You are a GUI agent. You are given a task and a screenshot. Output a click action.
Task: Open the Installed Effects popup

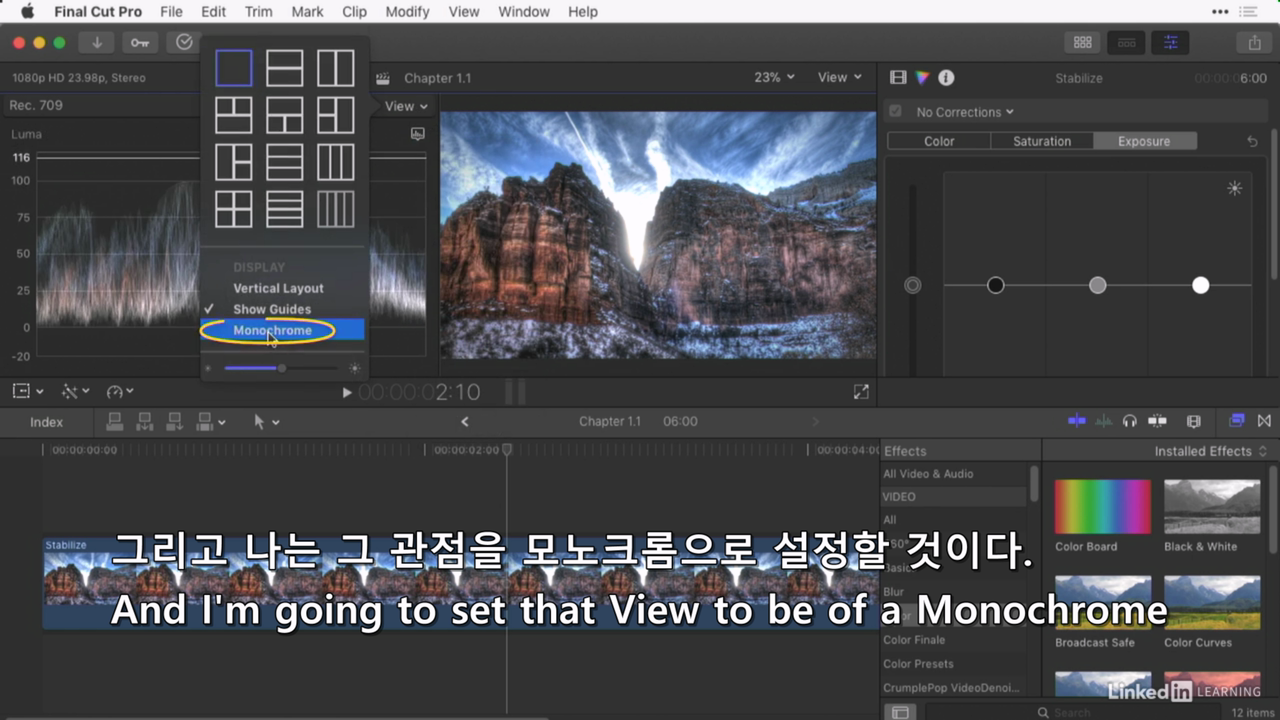click(x=1210, y=451)
